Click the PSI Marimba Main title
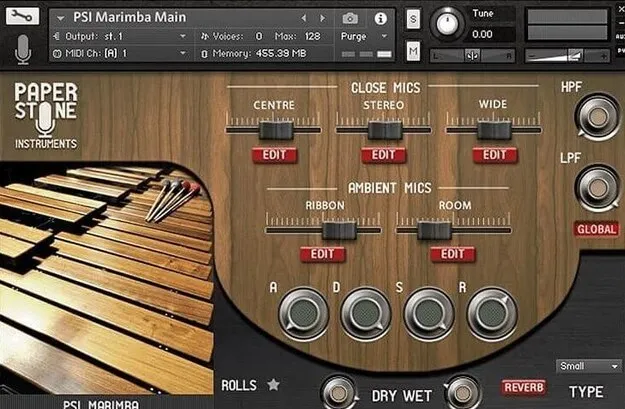The image size is (625, 409). pos(130,18)
